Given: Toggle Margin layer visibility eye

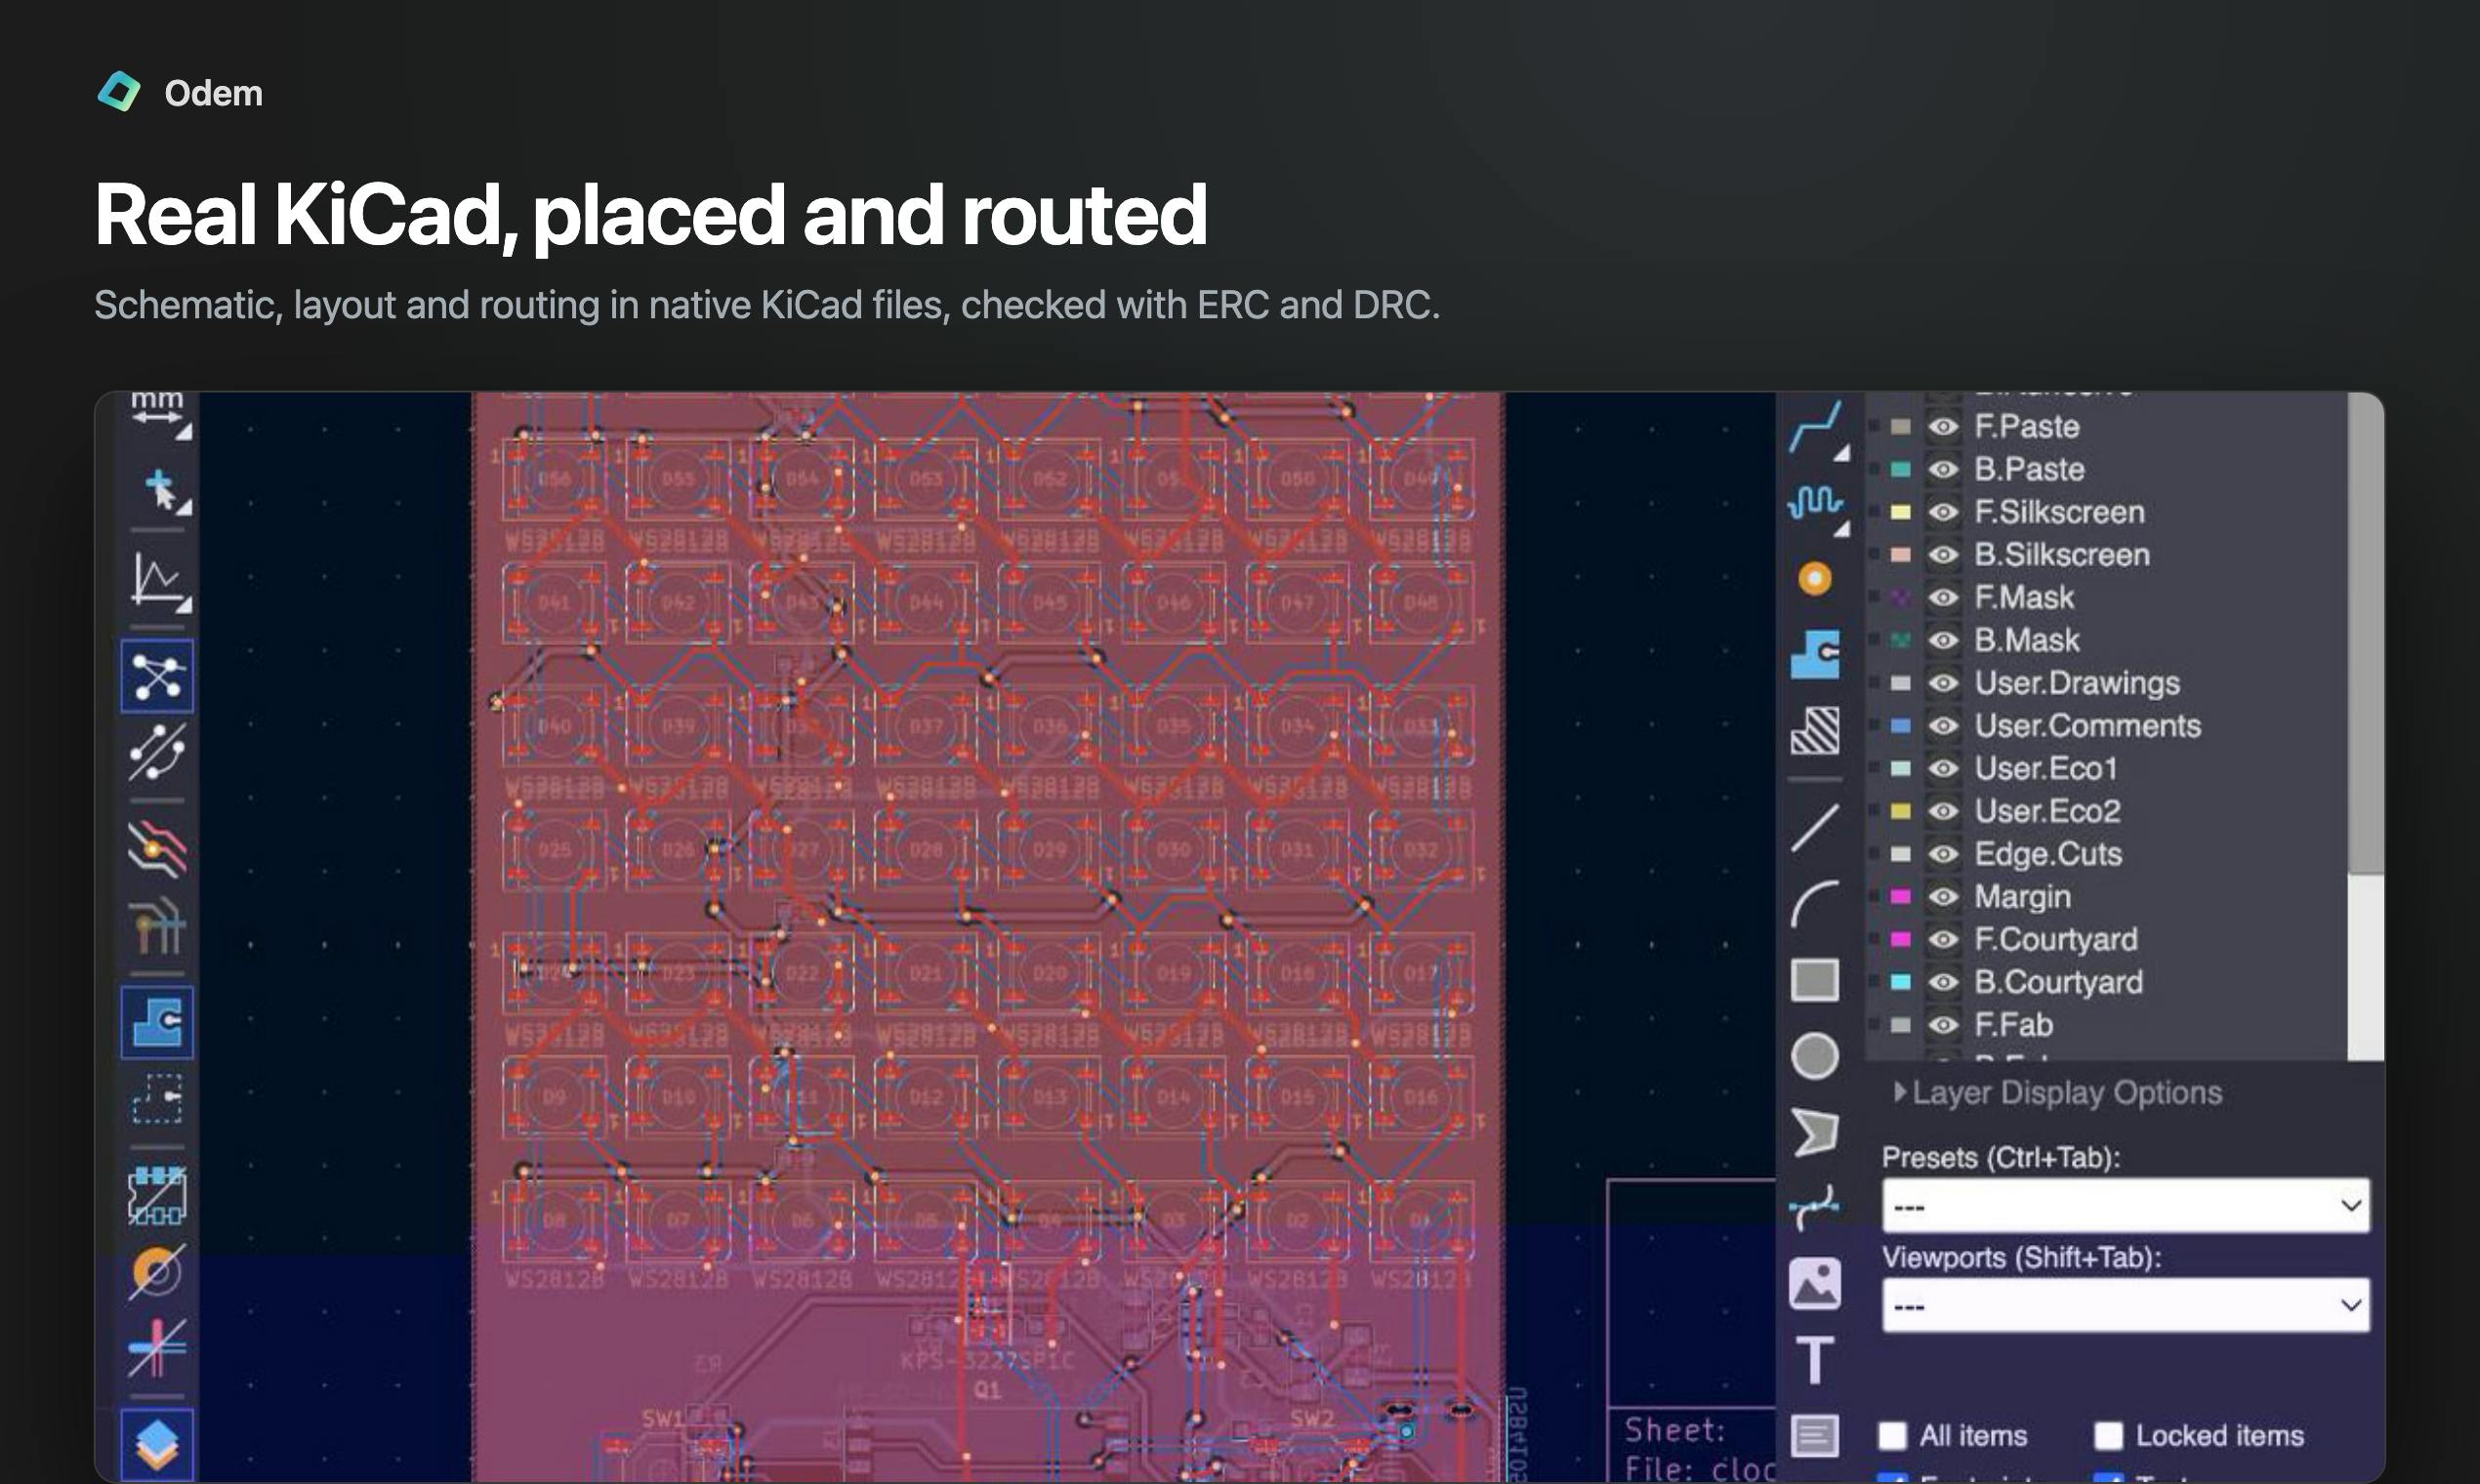Looking at the screenshot, I should (1943, 897).
